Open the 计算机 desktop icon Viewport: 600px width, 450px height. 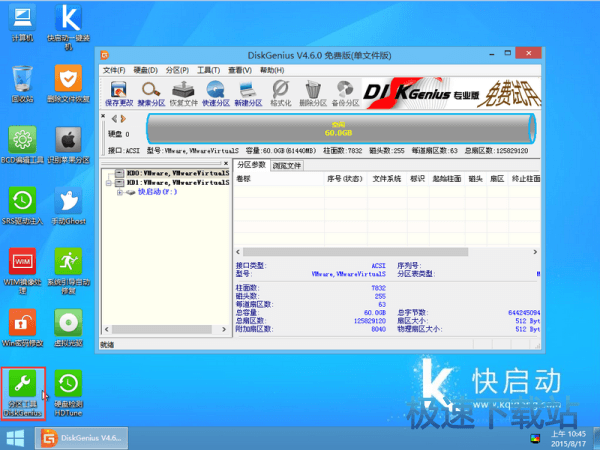(x=23, y=24)
